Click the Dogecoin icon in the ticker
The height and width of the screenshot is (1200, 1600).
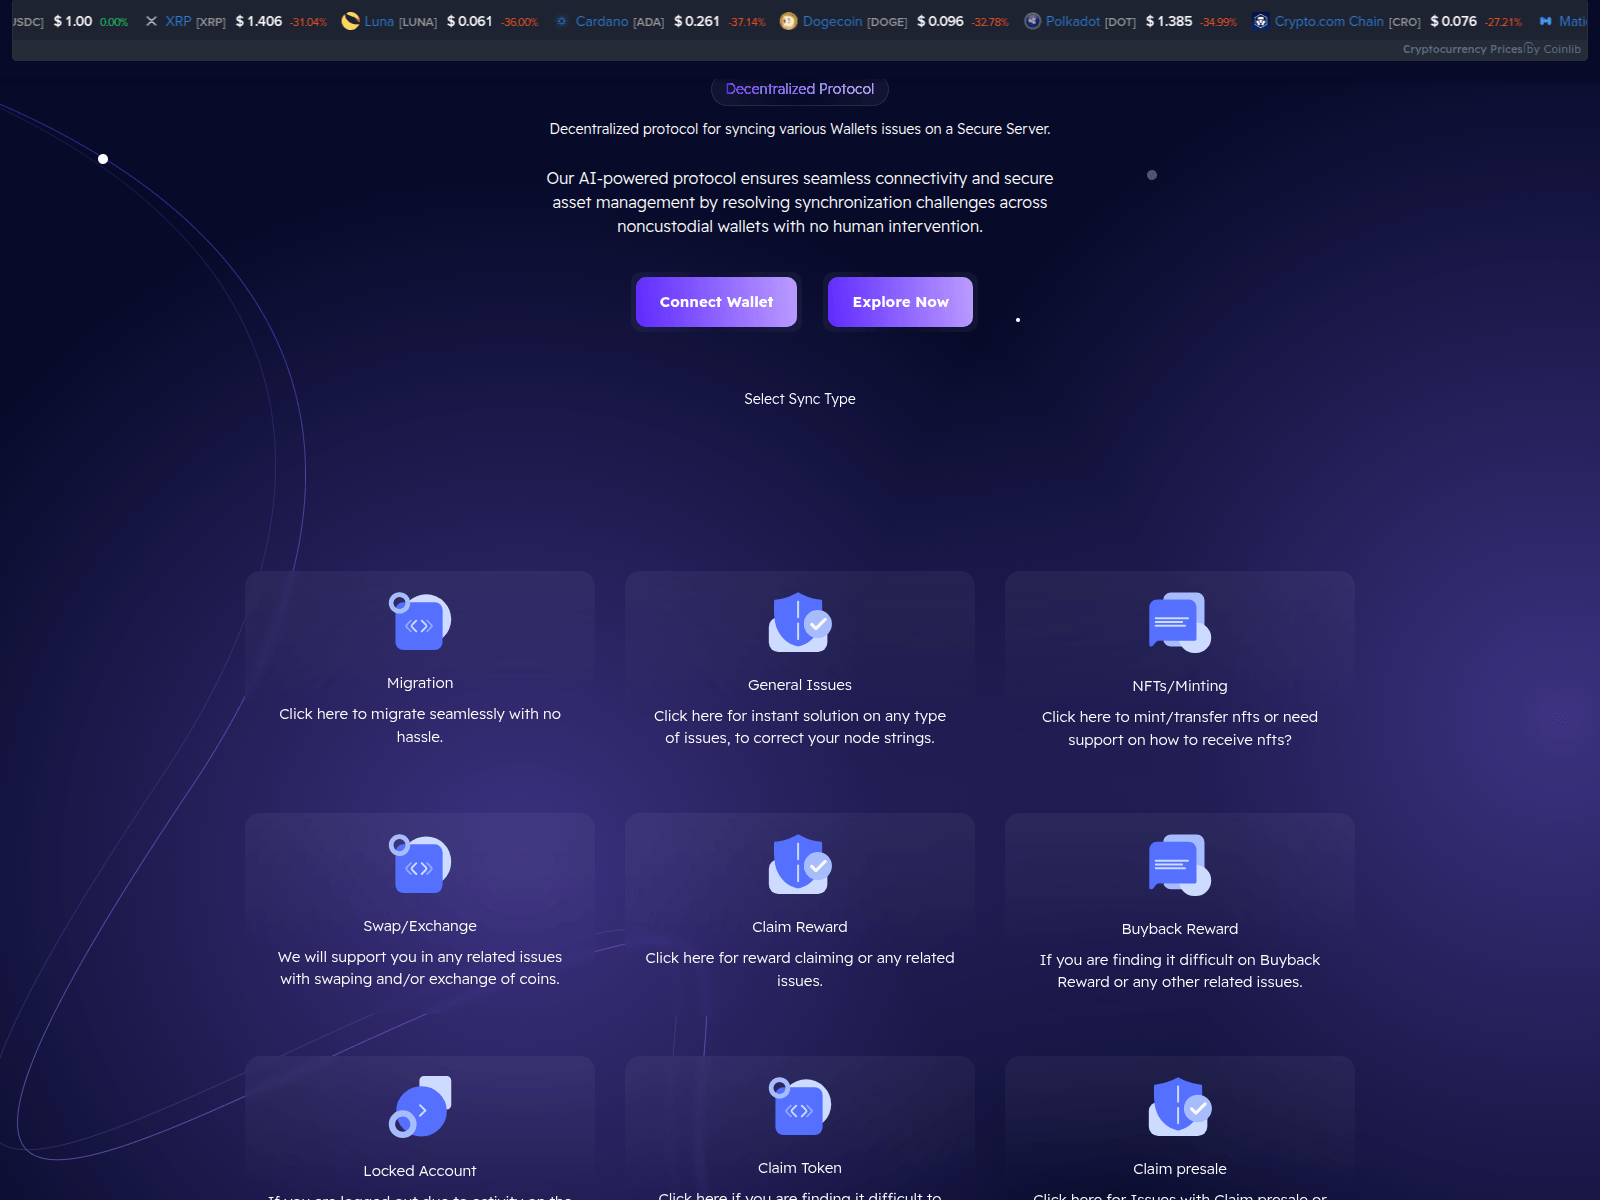[x=787, y=20]
